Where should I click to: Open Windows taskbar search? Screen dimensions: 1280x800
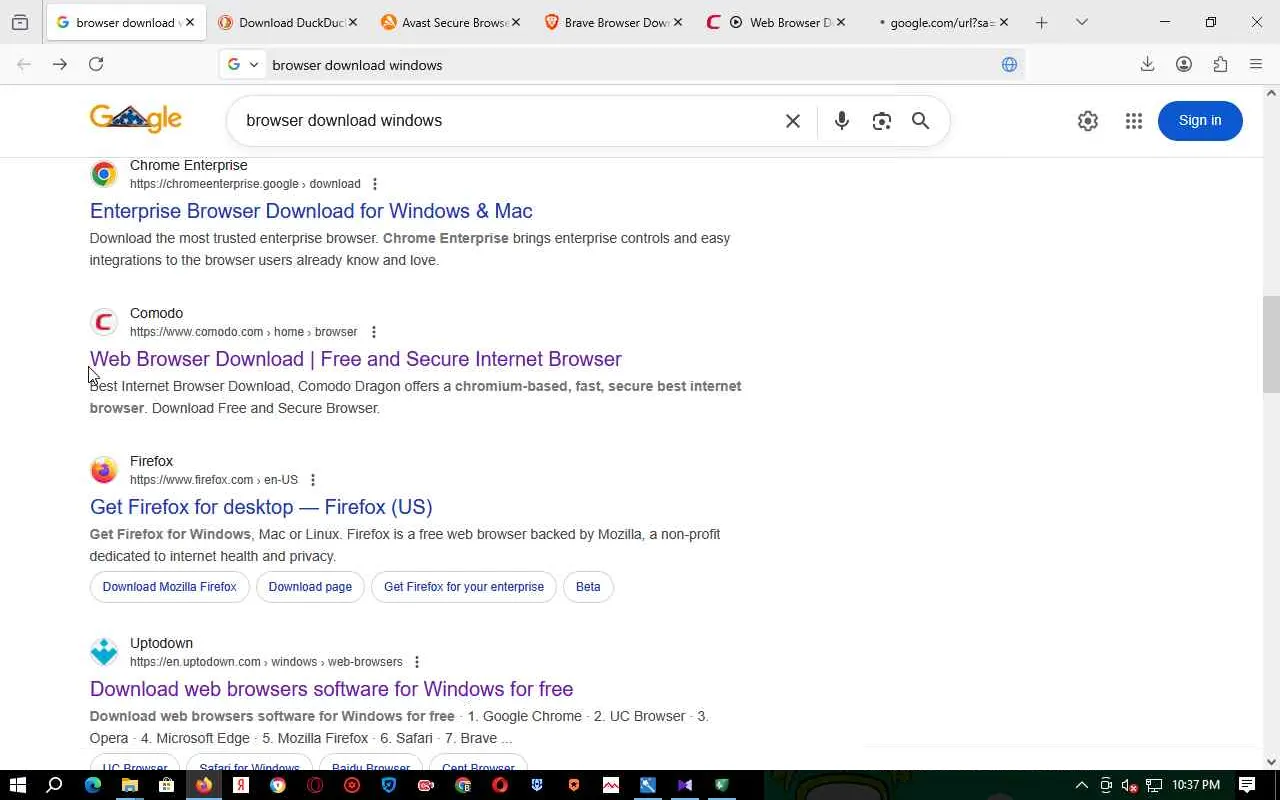tap(55, 785)
